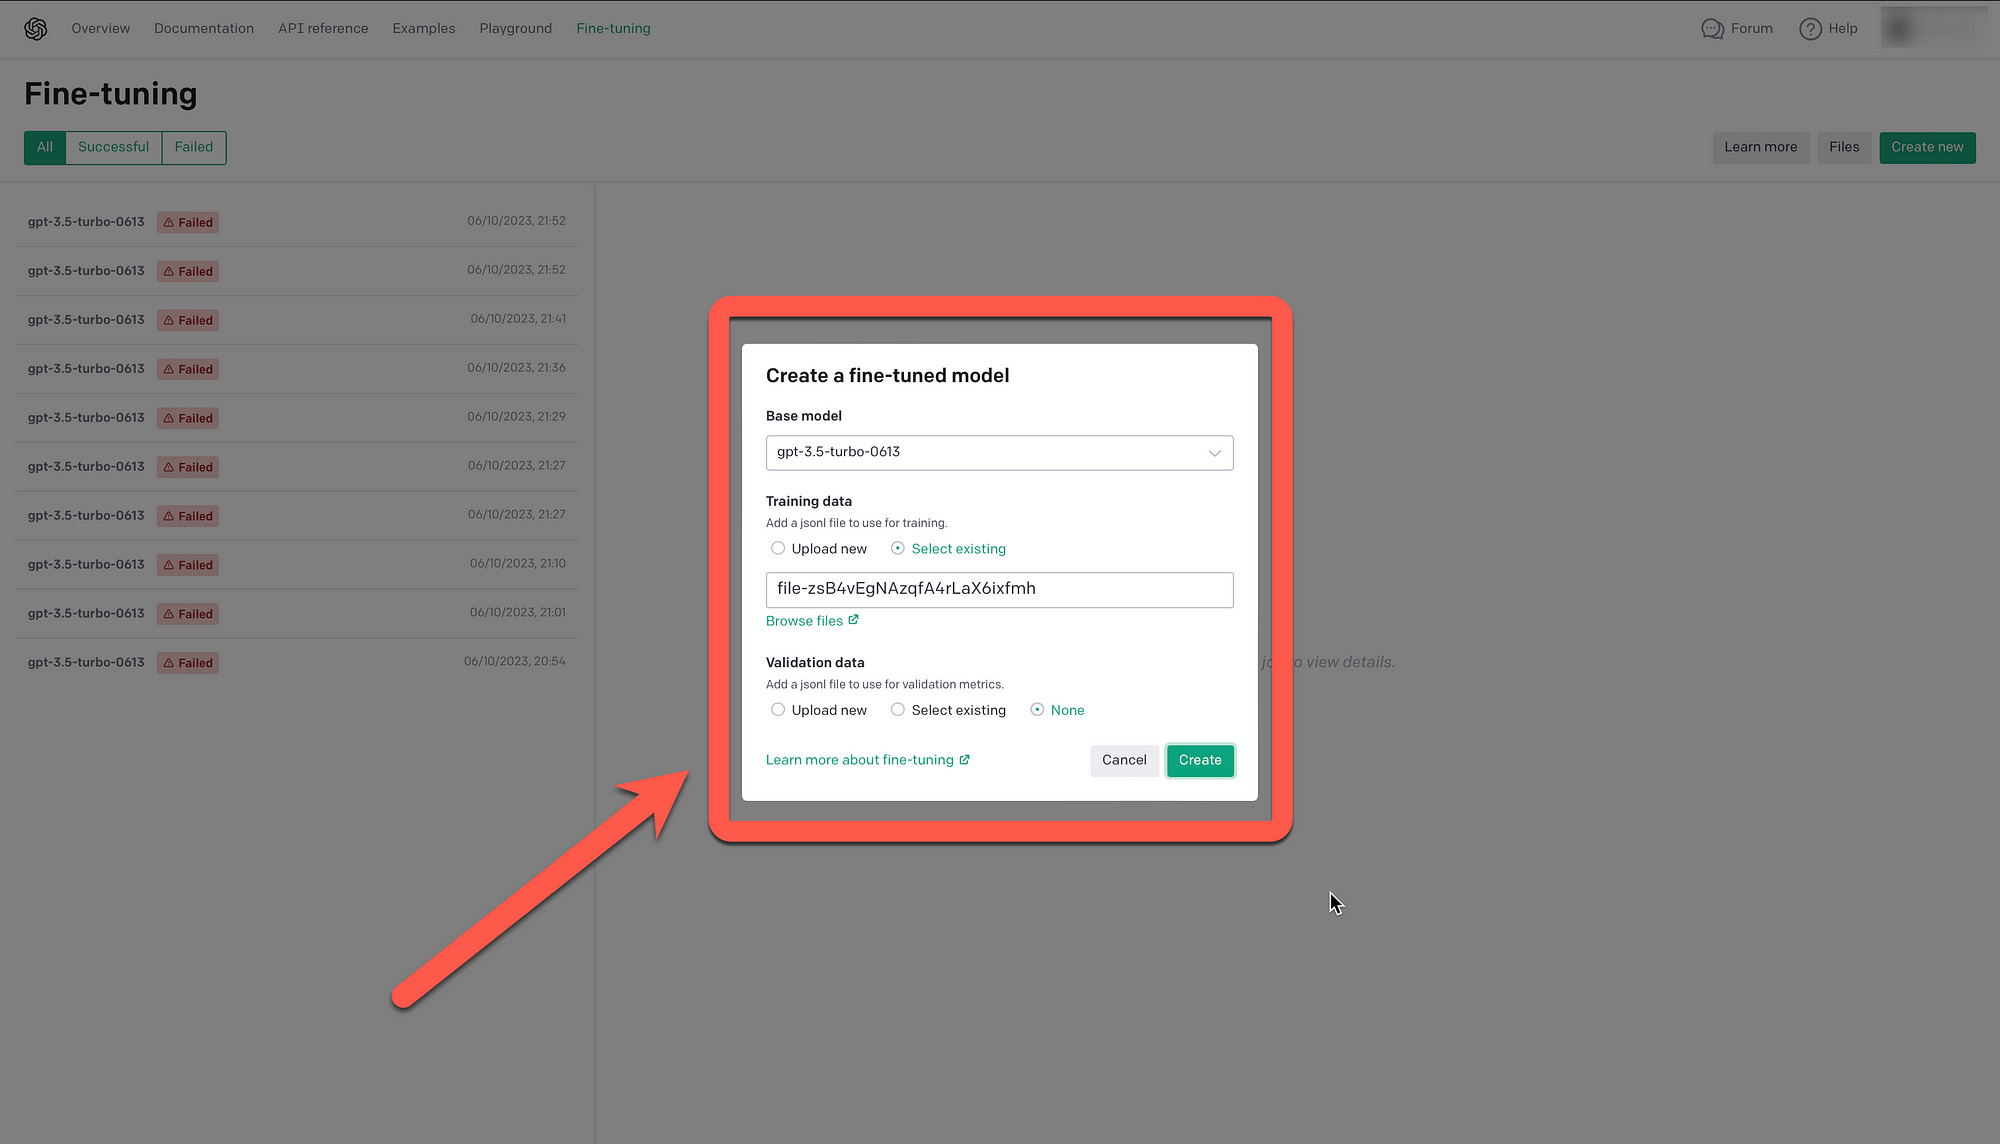Viewport: 2000px width, 1144px height.
Task: Click the Help question mark icon
Action: (x=1810, y=29)
